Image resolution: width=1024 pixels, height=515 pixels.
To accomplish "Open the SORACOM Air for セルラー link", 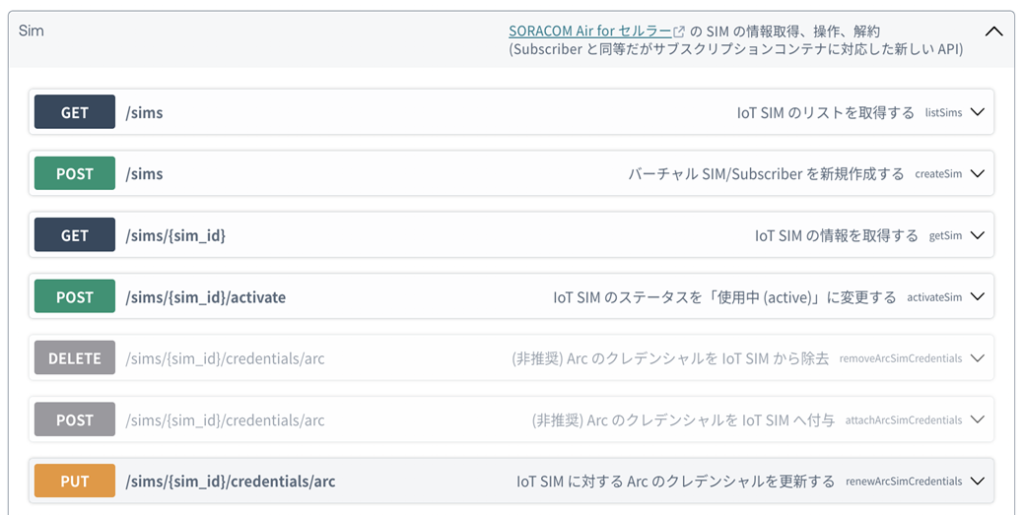I will [x=590, y=31].
